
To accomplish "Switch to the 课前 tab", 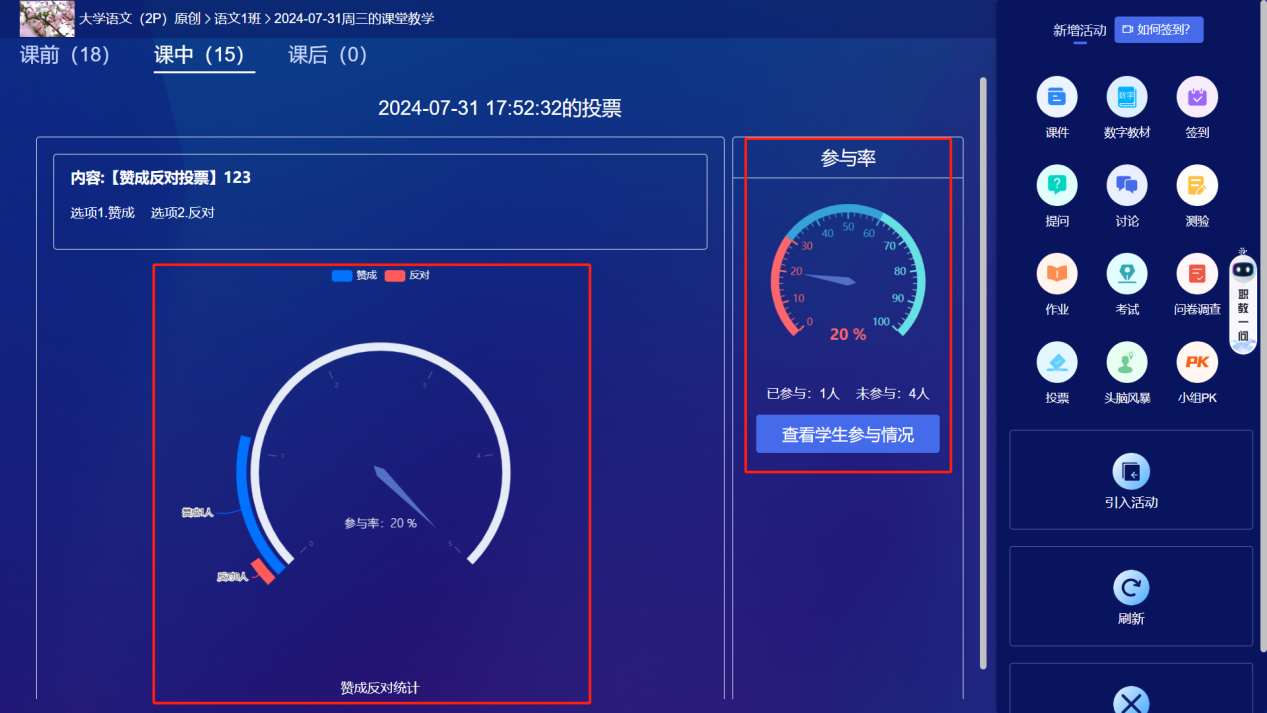I will [64, 57].
